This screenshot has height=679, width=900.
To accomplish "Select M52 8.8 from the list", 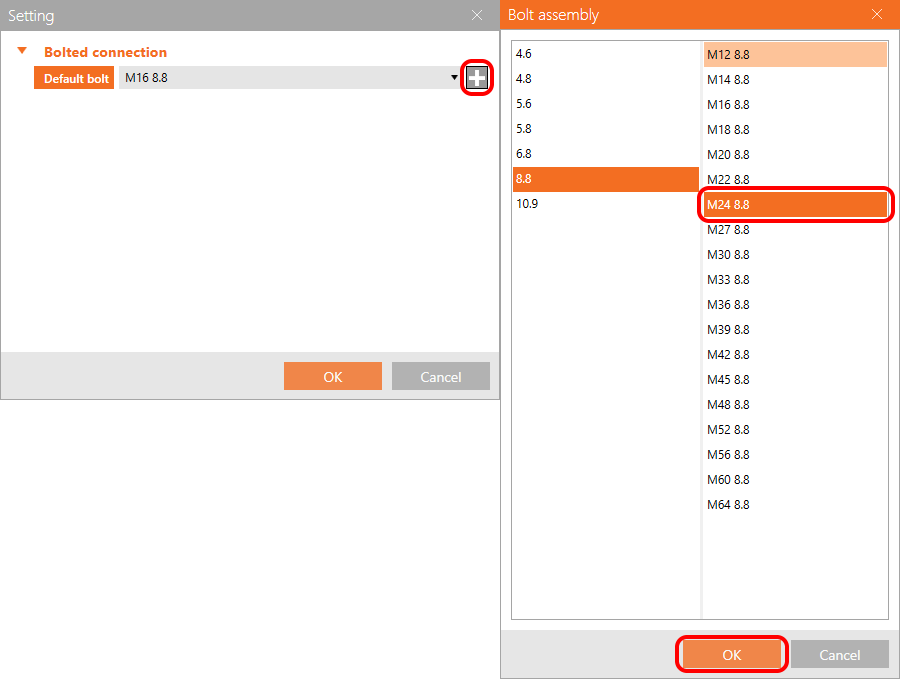I will (795, 429).
